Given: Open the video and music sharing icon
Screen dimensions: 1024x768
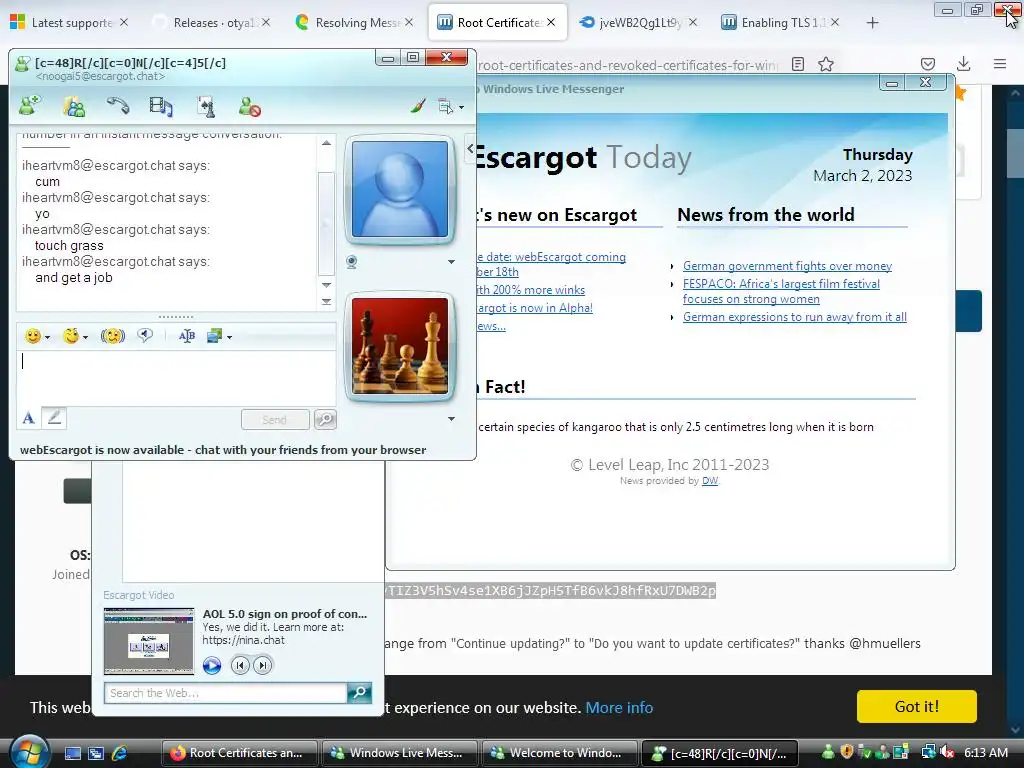Looking at the screenshot, I should (x=161, y=106).
